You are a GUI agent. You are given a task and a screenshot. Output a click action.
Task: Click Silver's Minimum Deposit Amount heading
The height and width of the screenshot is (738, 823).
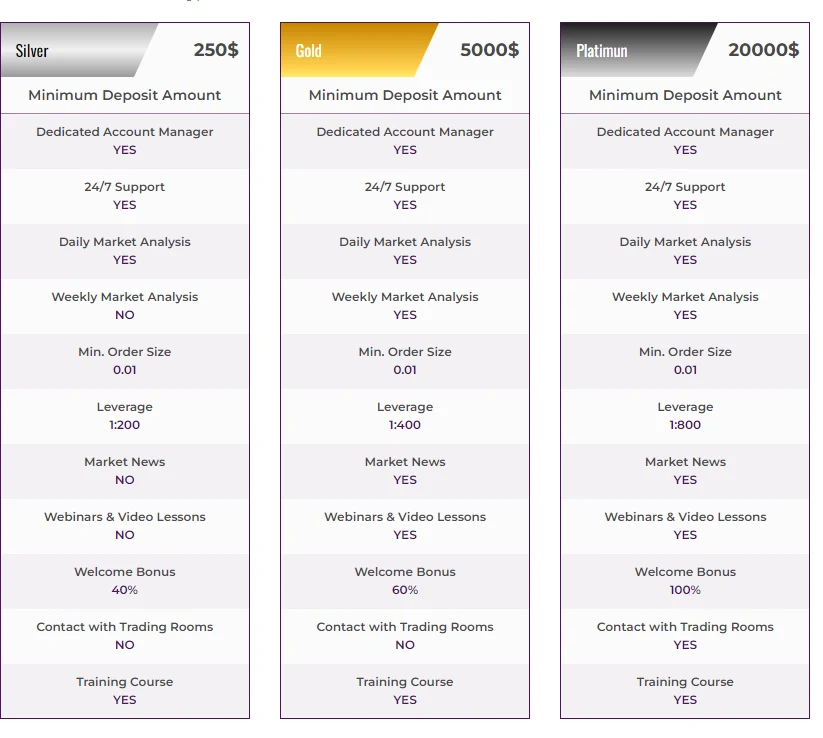[x=124, y=95]
